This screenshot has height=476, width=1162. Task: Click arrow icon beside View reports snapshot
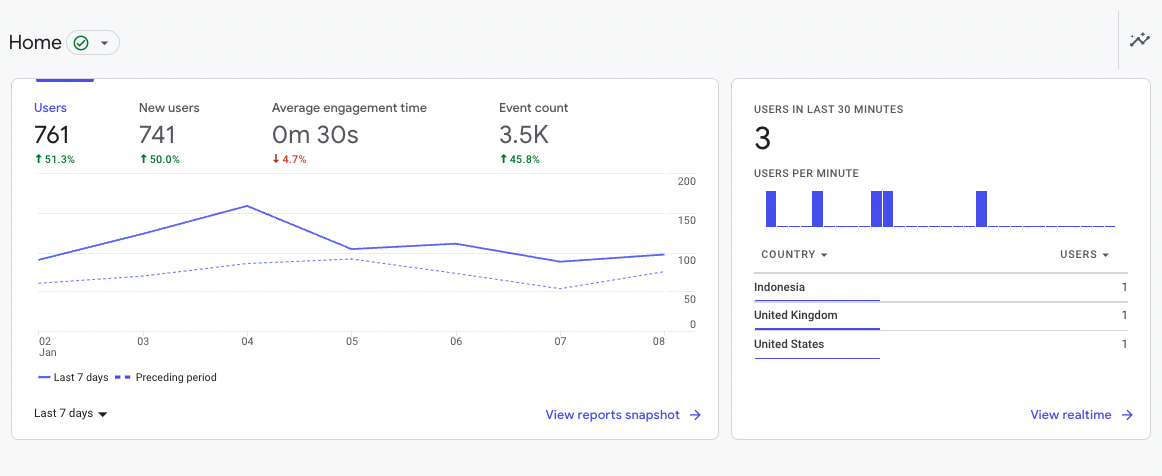tap(695, 415)
